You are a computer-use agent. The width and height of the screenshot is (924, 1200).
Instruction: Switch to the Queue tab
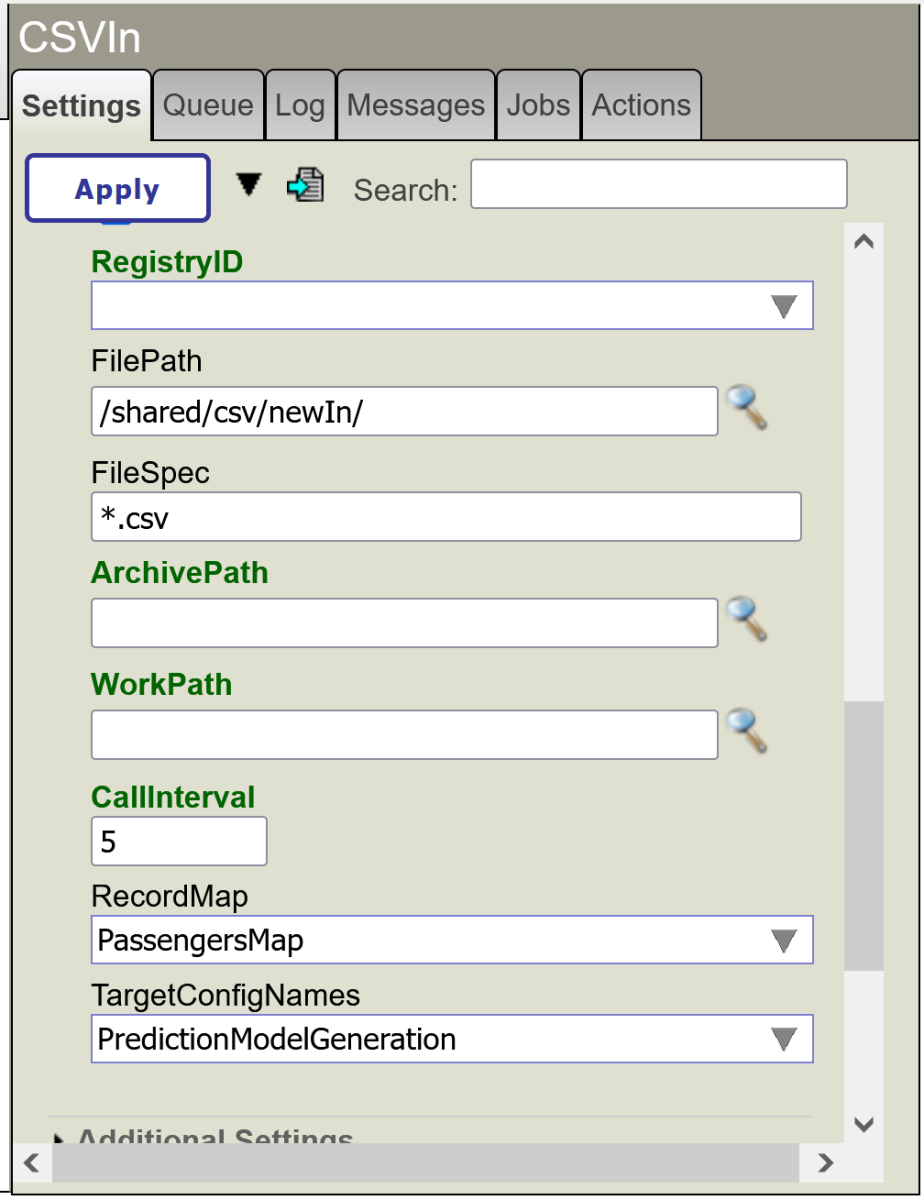[x=208, y=106]
